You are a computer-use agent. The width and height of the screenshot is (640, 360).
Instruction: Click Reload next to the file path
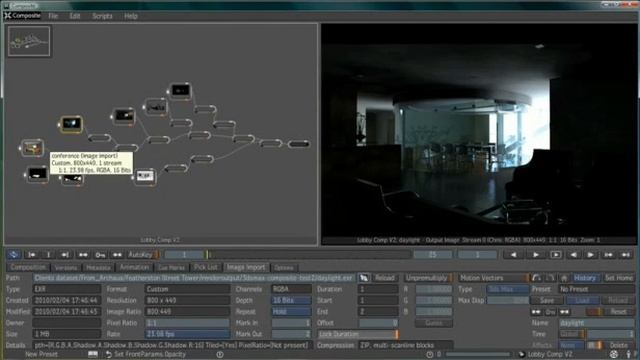pyautogui.click(x=384, y=278)
